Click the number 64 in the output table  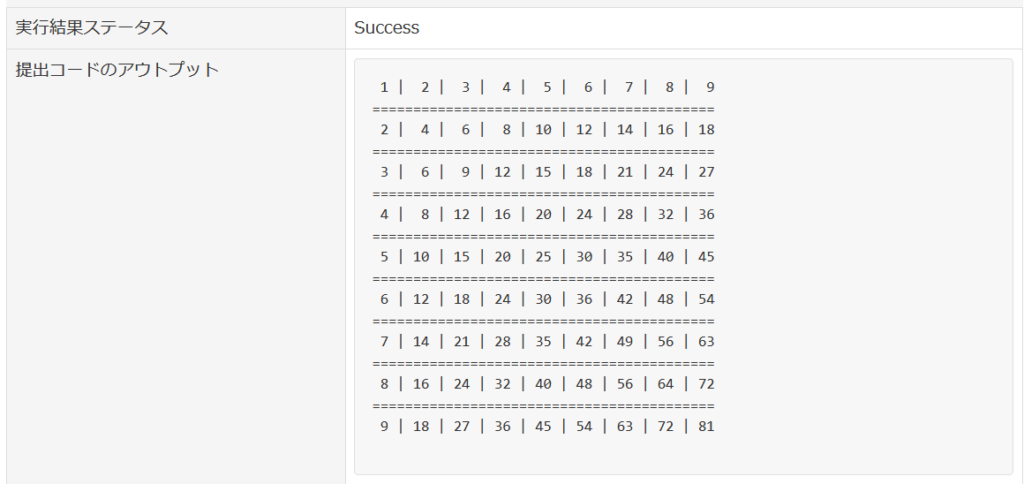(x=666, y=384)
